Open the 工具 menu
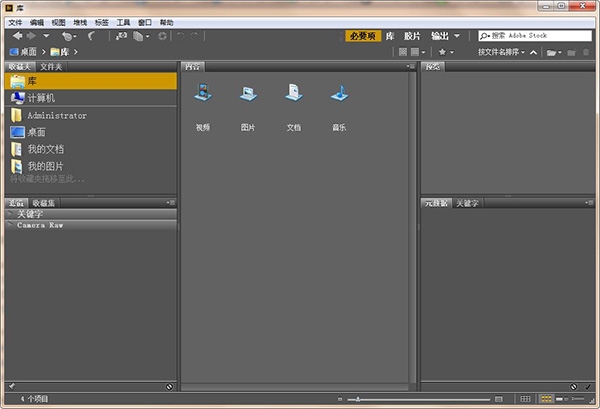 pos(123,21)
